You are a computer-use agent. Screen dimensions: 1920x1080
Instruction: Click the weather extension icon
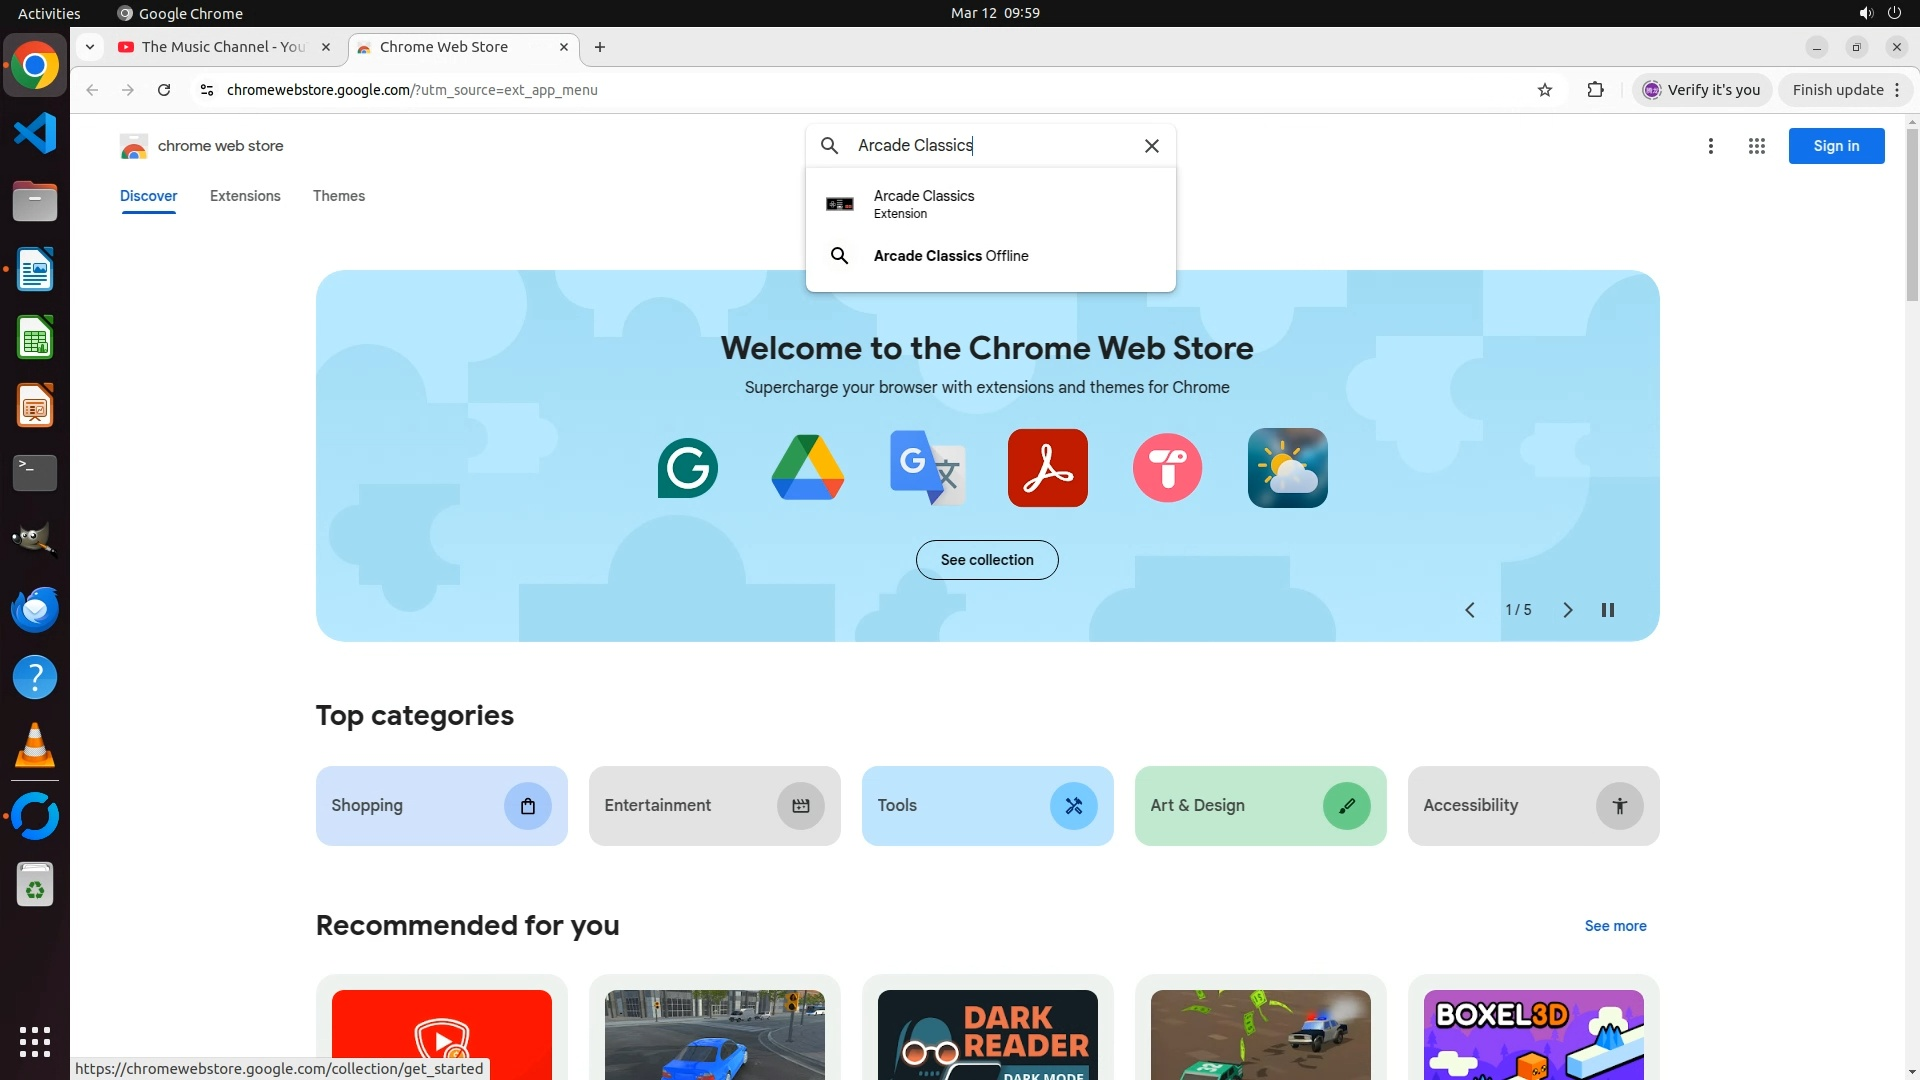[1287, 468]
